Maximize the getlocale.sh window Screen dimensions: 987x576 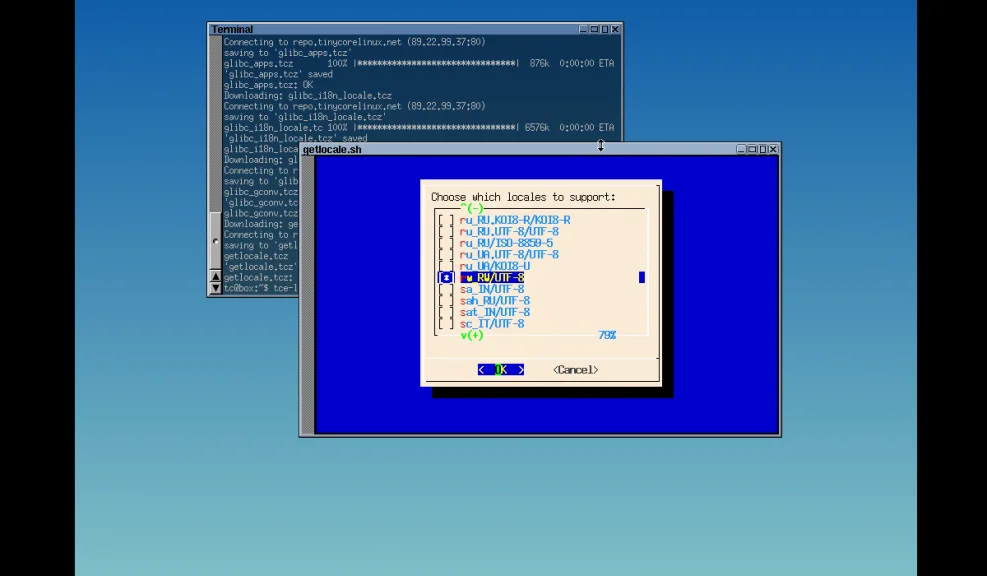763,149
